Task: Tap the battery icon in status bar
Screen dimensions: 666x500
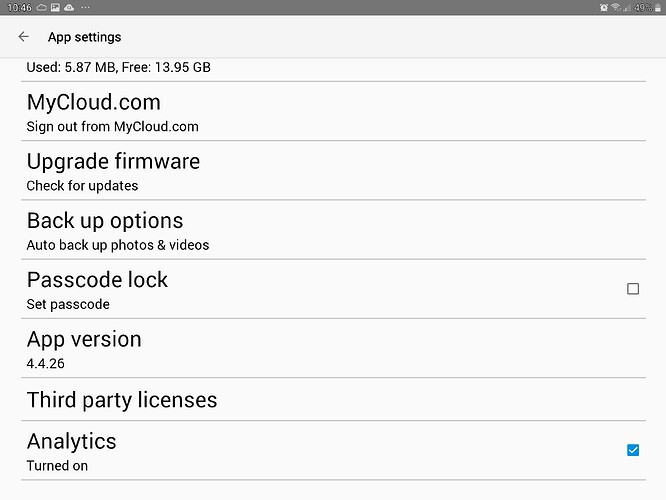Action: pyautogui.click(x=658, y=7)
